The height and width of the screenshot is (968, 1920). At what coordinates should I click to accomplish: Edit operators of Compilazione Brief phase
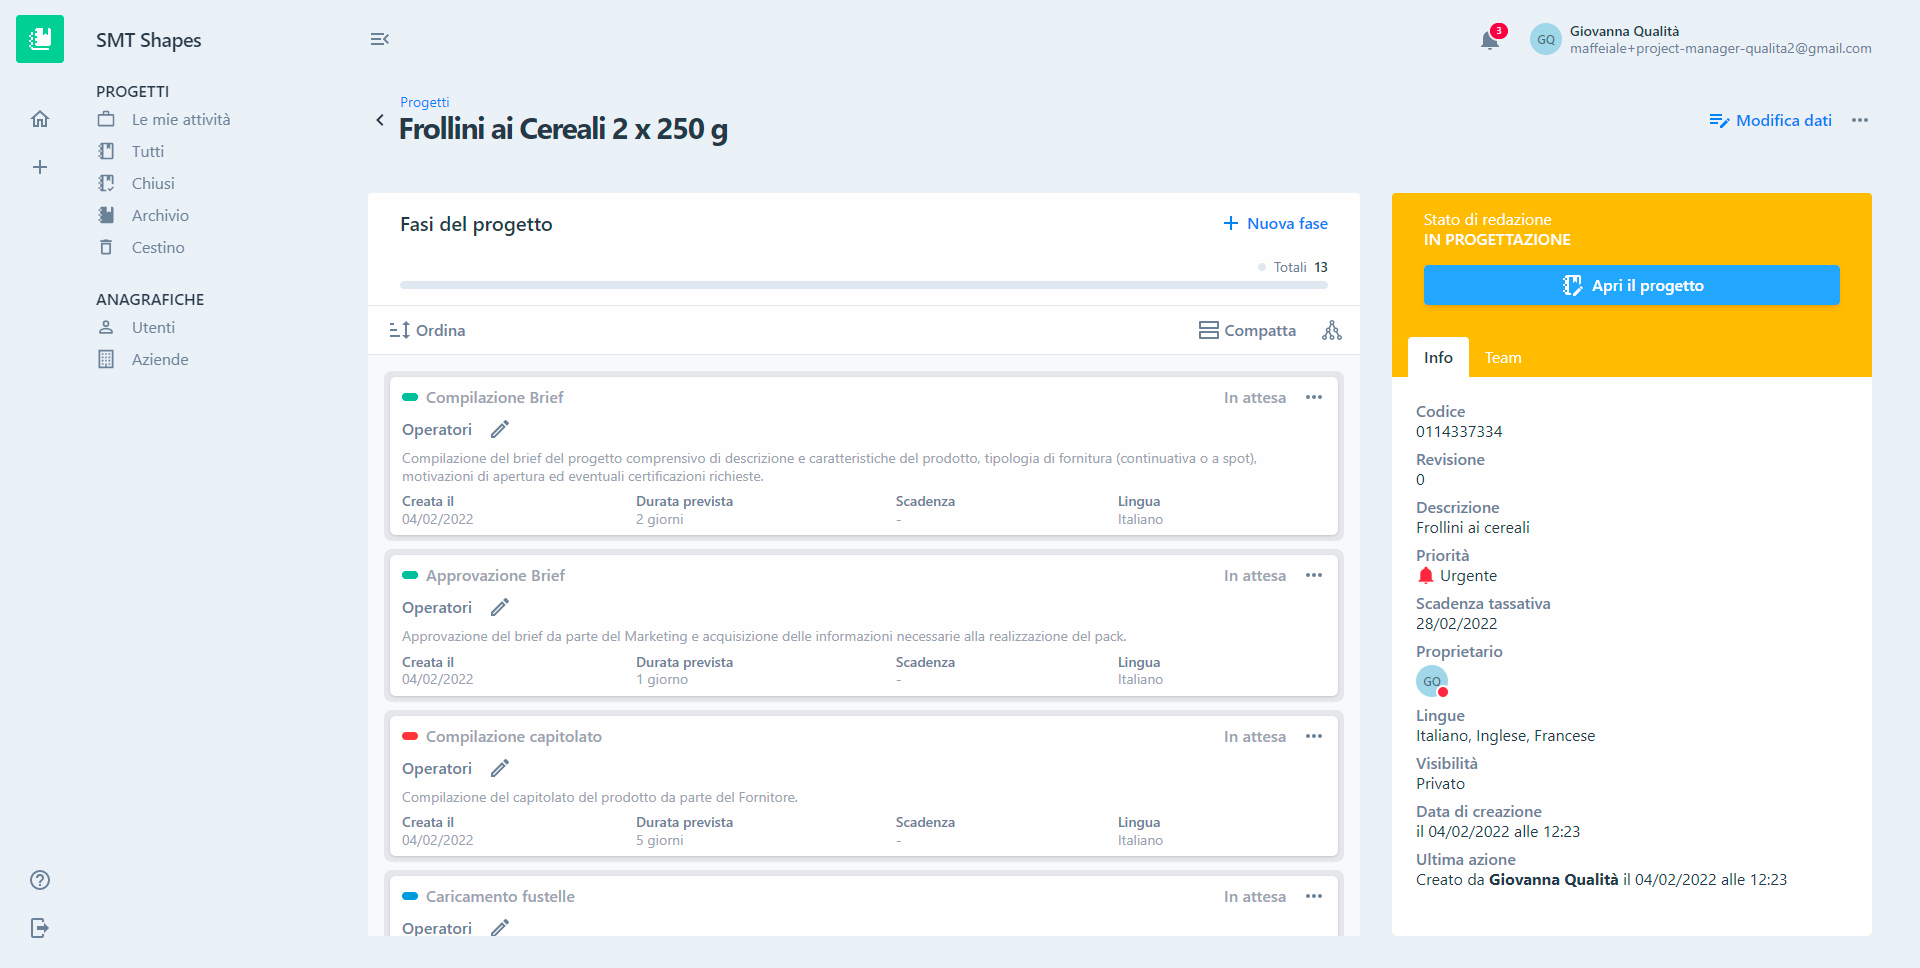point(500,429)
